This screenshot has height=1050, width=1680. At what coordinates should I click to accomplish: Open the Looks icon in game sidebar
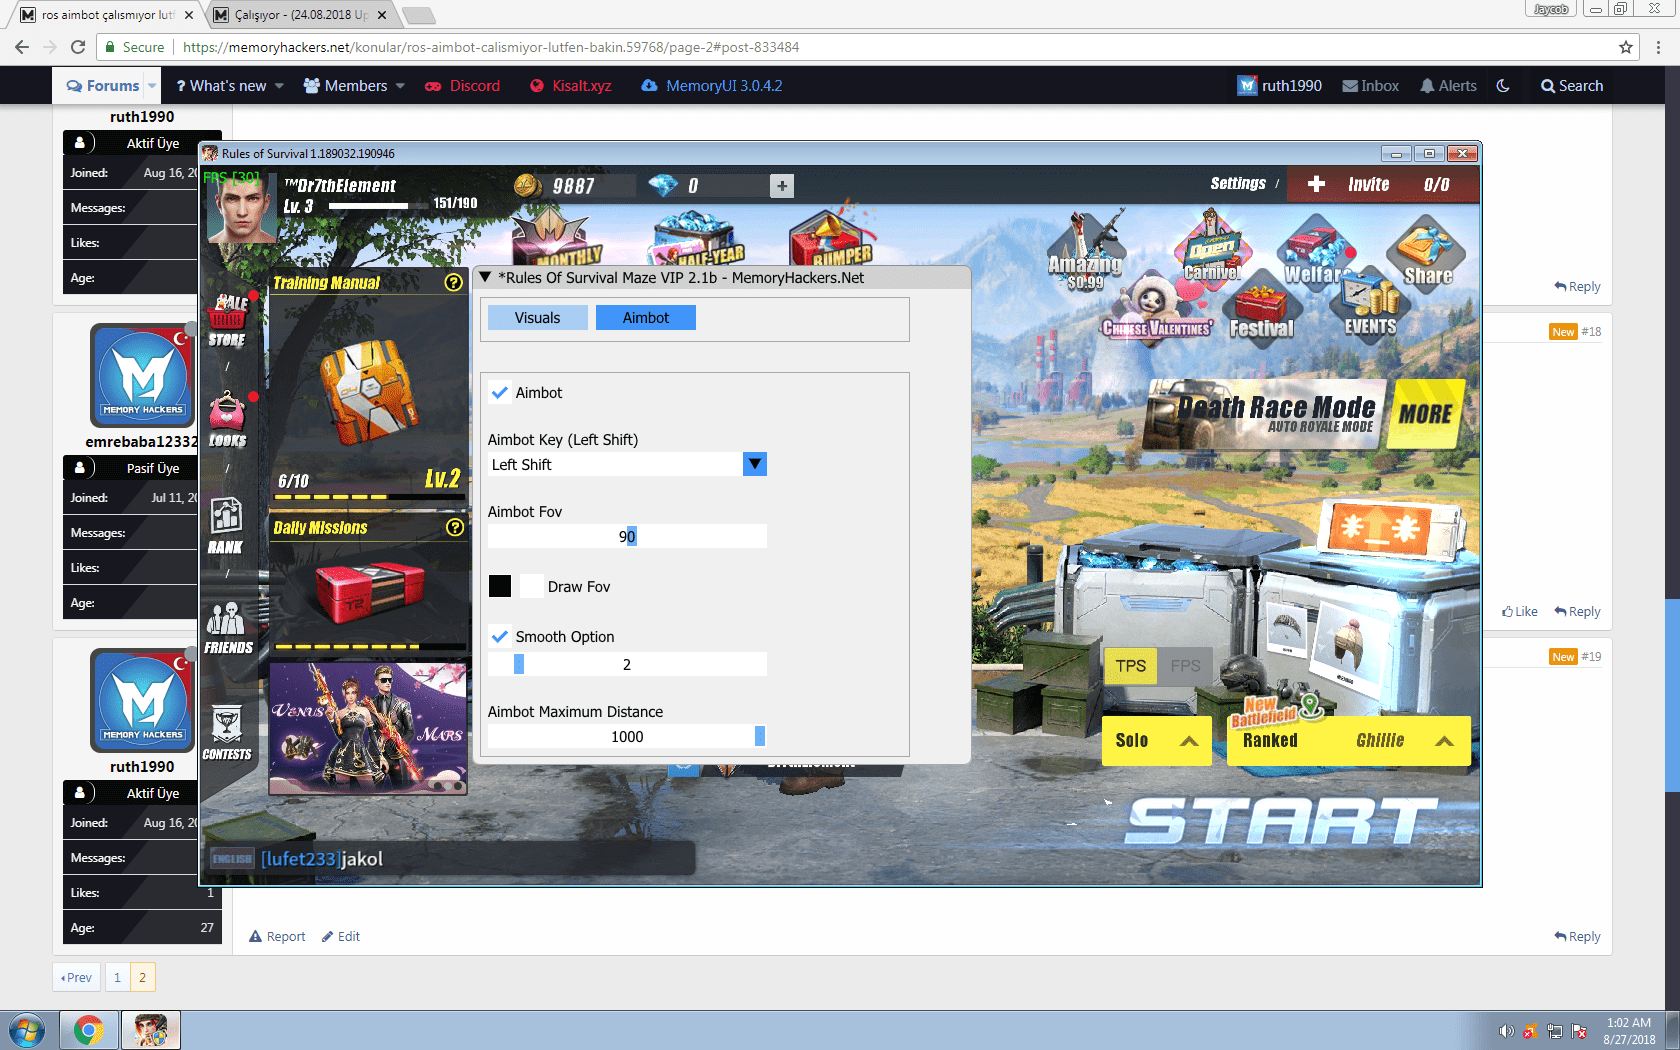pos(229,420)
